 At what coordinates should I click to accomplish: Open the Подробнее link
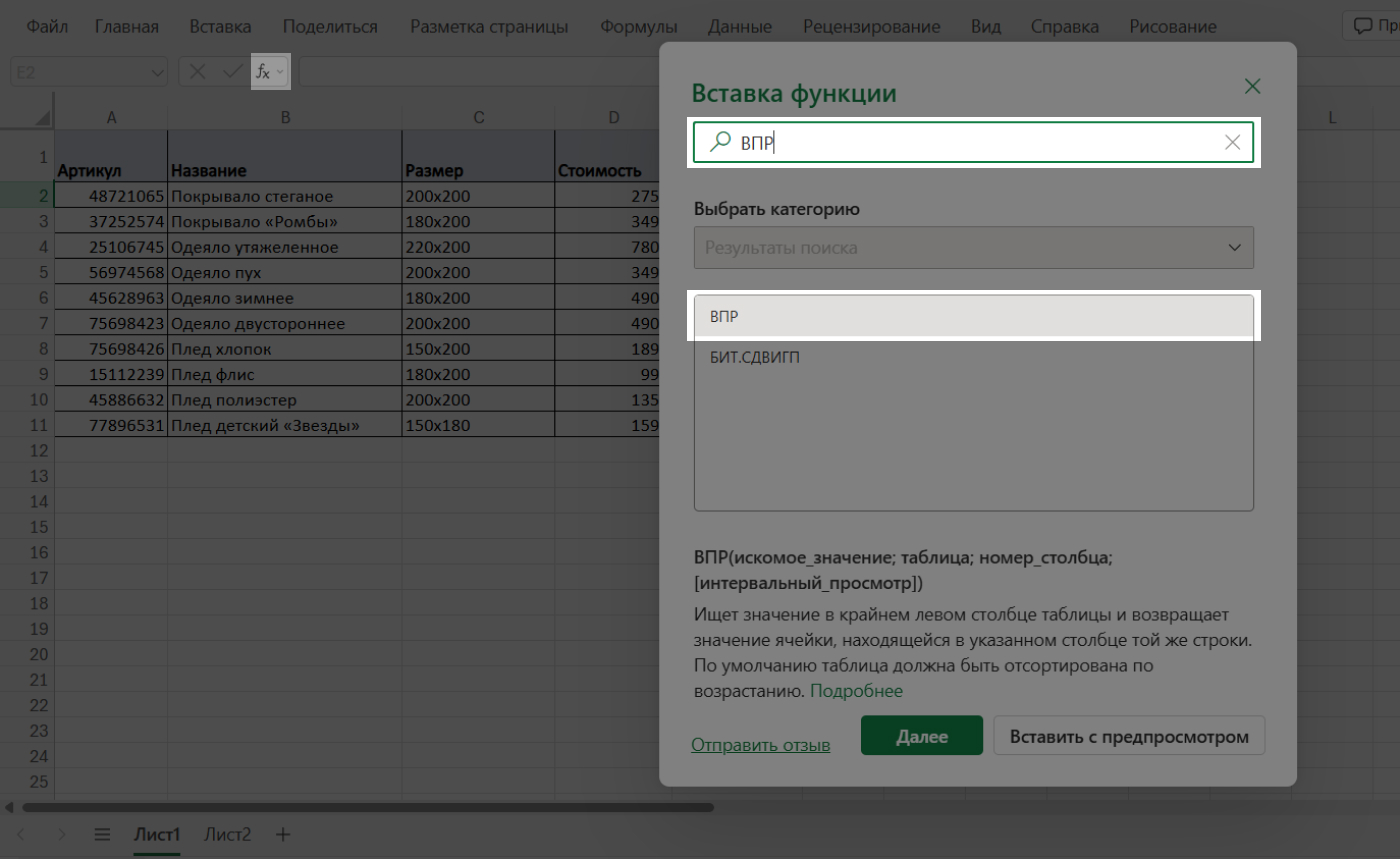pos(856,691)
